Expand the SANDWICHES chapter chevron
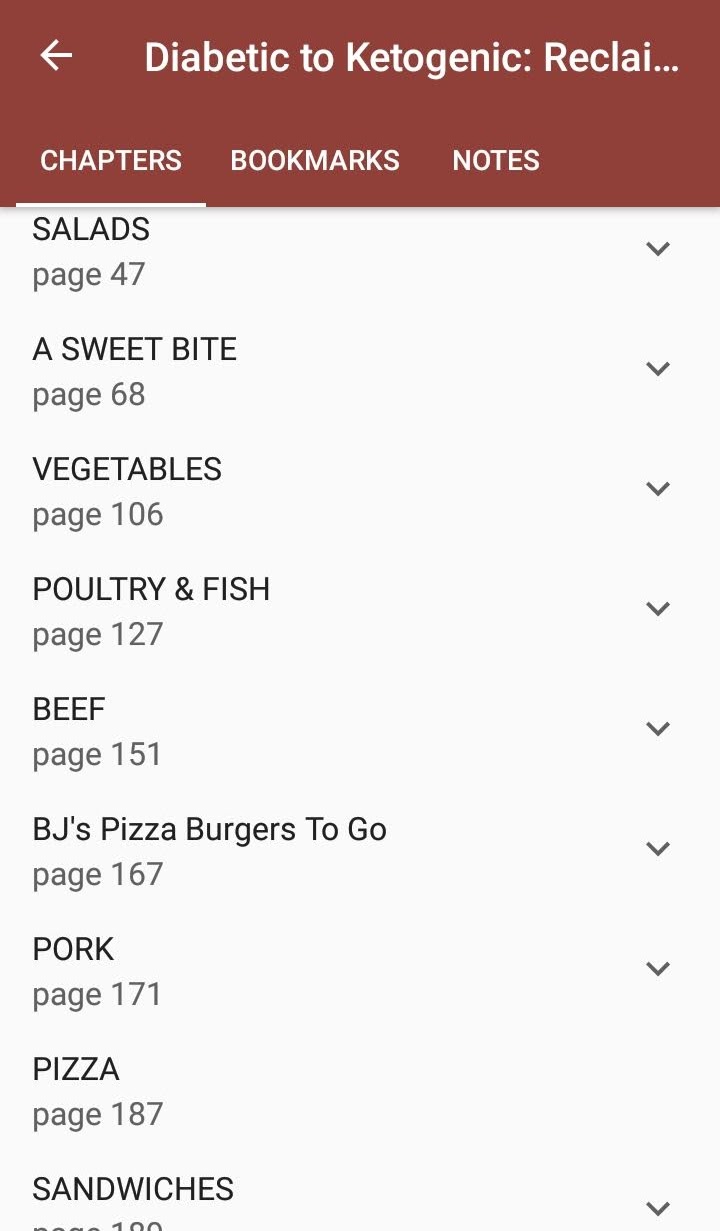Image resolution: width=720 pixels, height=1231 pixels. 657,1208
